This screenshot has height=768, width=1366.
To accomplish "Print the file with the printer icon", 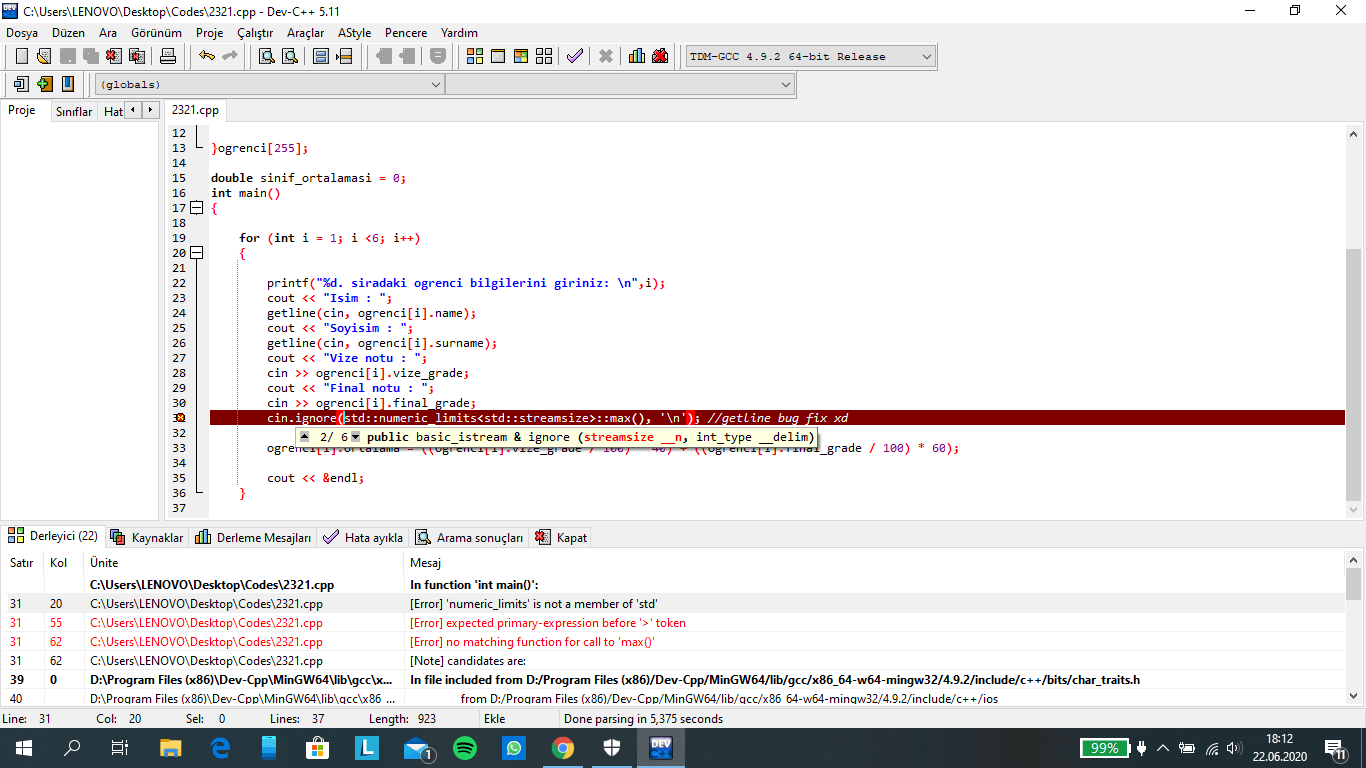I will [x=168, y=56].
